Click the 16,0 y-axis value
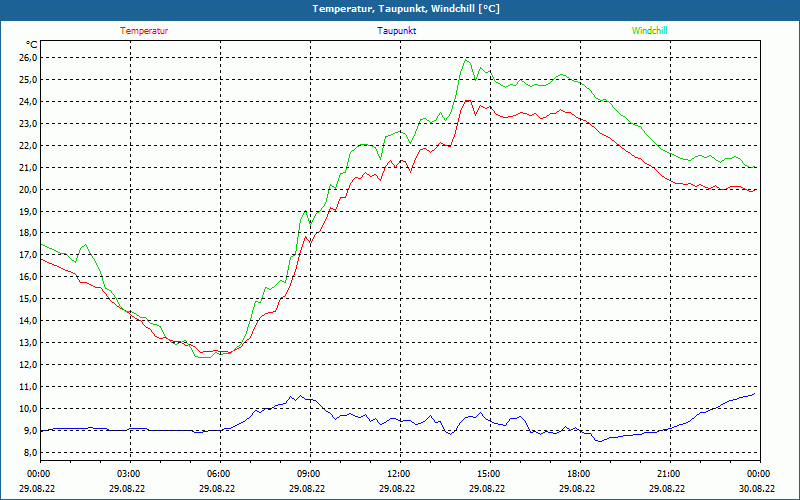This screenshot has width=800, height=500. [x=28, y=277]
